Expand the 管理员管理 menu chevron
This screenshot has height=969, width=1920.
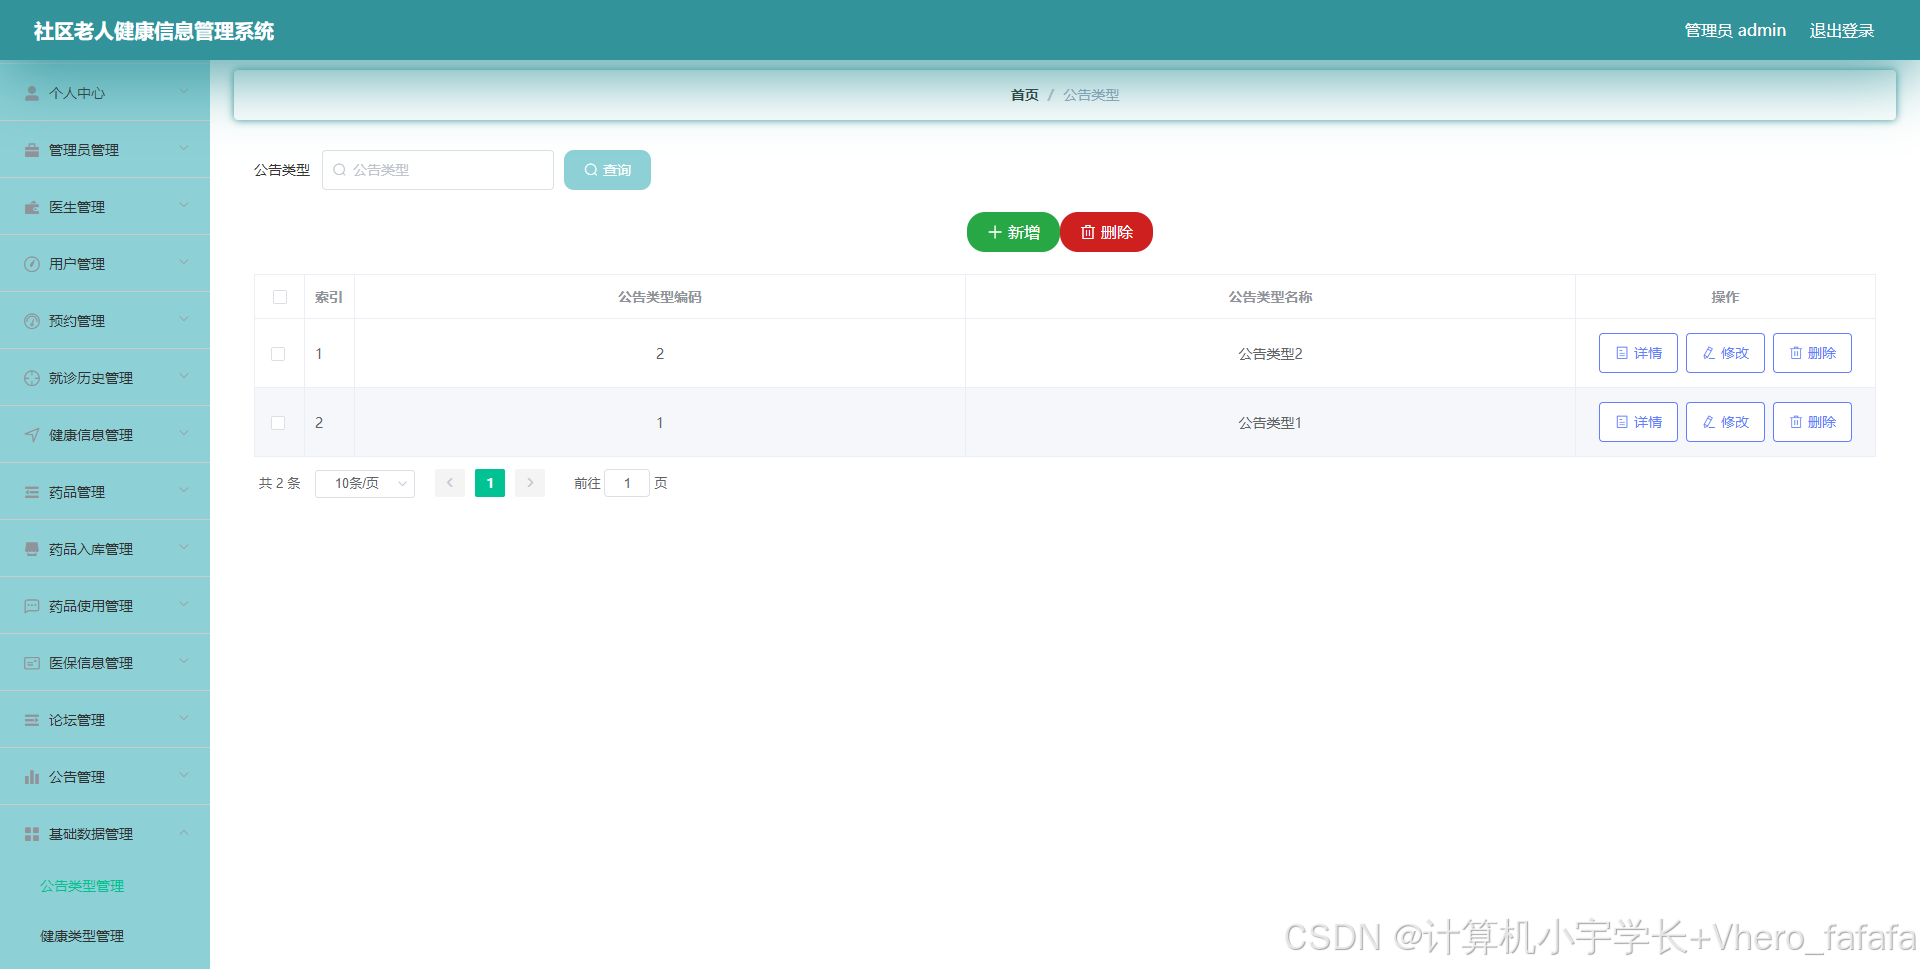tap(184, 149)
